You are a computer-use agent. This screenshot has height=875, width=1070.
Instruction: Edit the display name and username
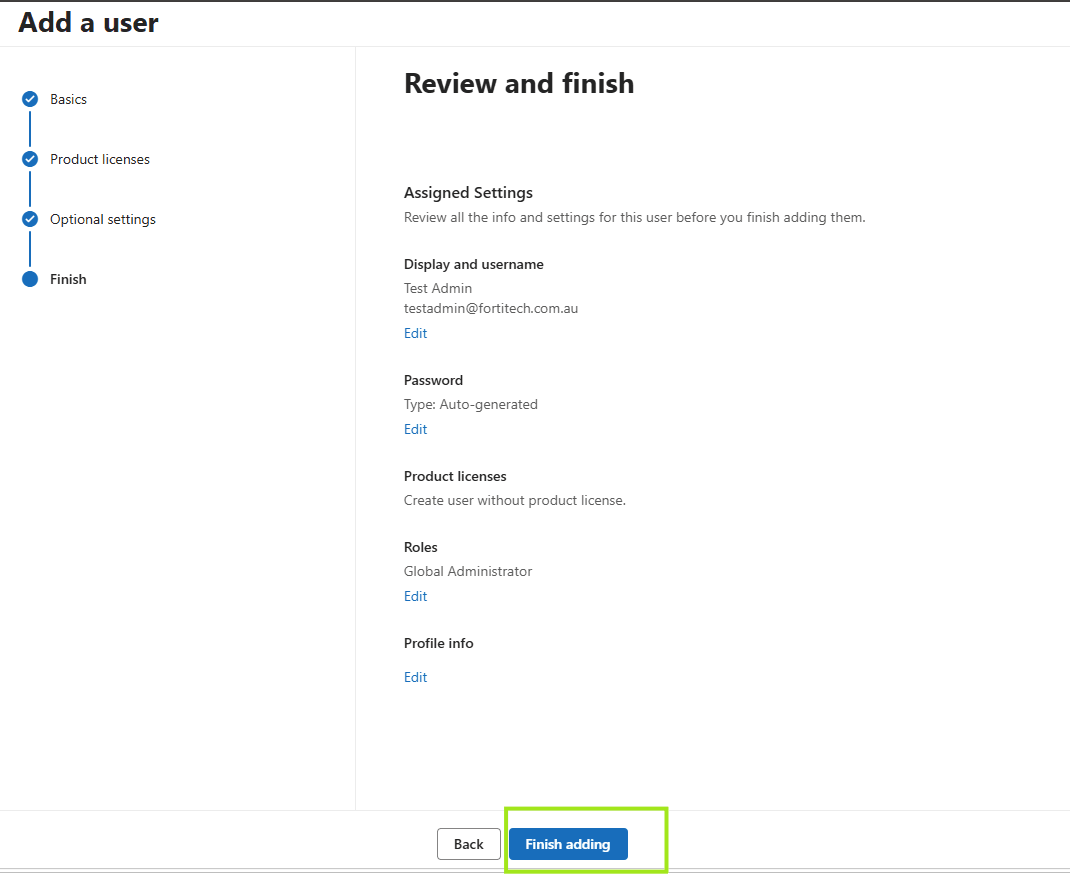pos(416,333)
